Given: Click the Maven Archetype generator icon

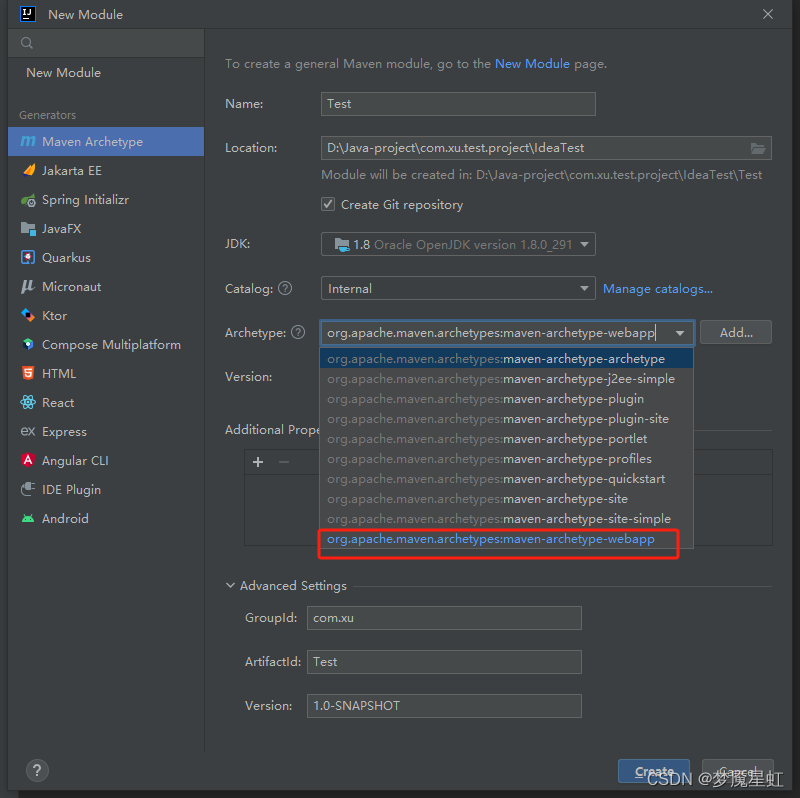Looking at the screenshot, I should (x=28, y=141).
